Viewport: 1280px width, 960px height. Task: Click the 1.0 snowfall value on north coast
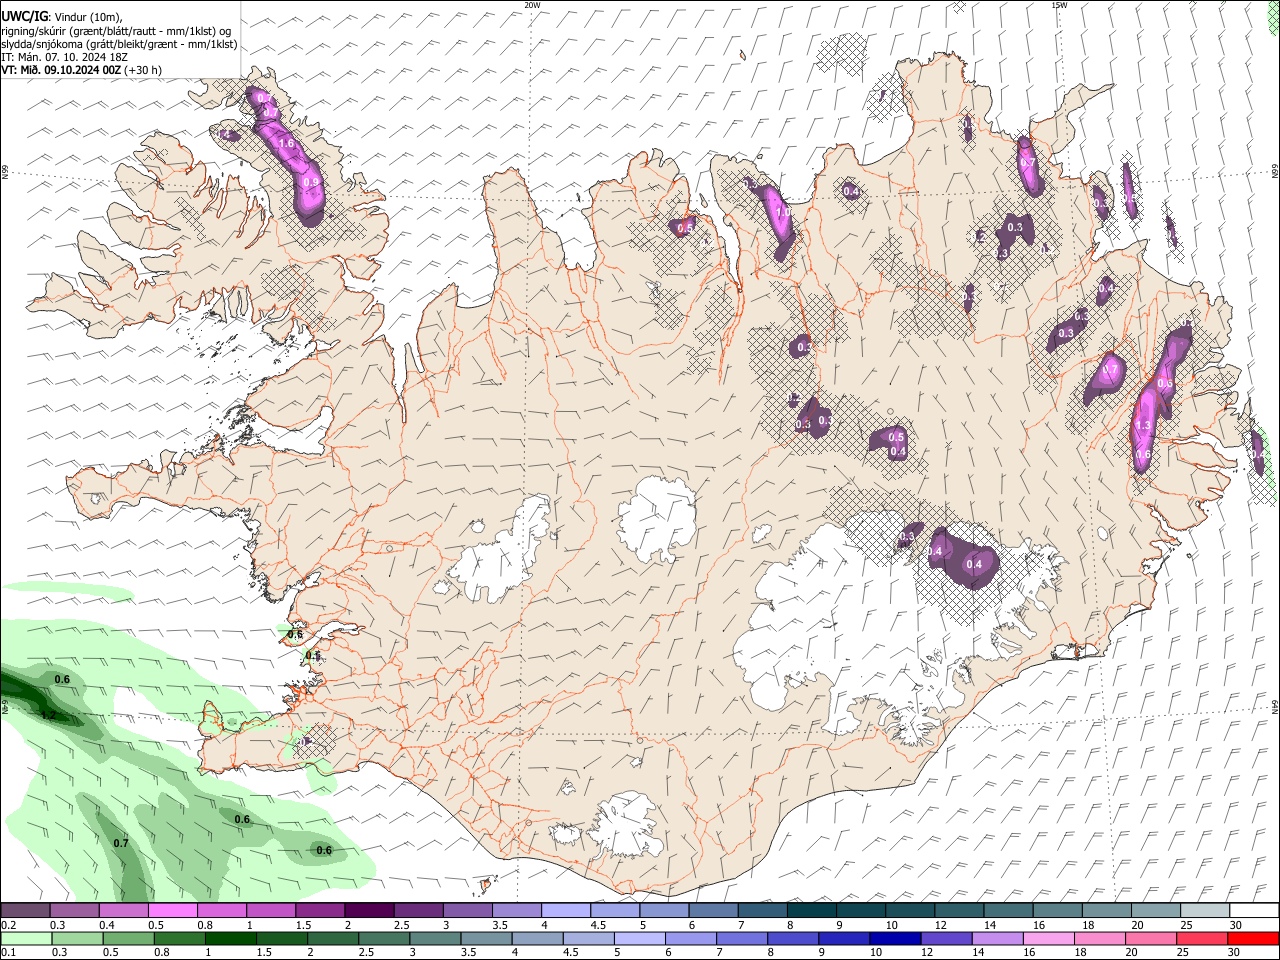tap(784, 212)
